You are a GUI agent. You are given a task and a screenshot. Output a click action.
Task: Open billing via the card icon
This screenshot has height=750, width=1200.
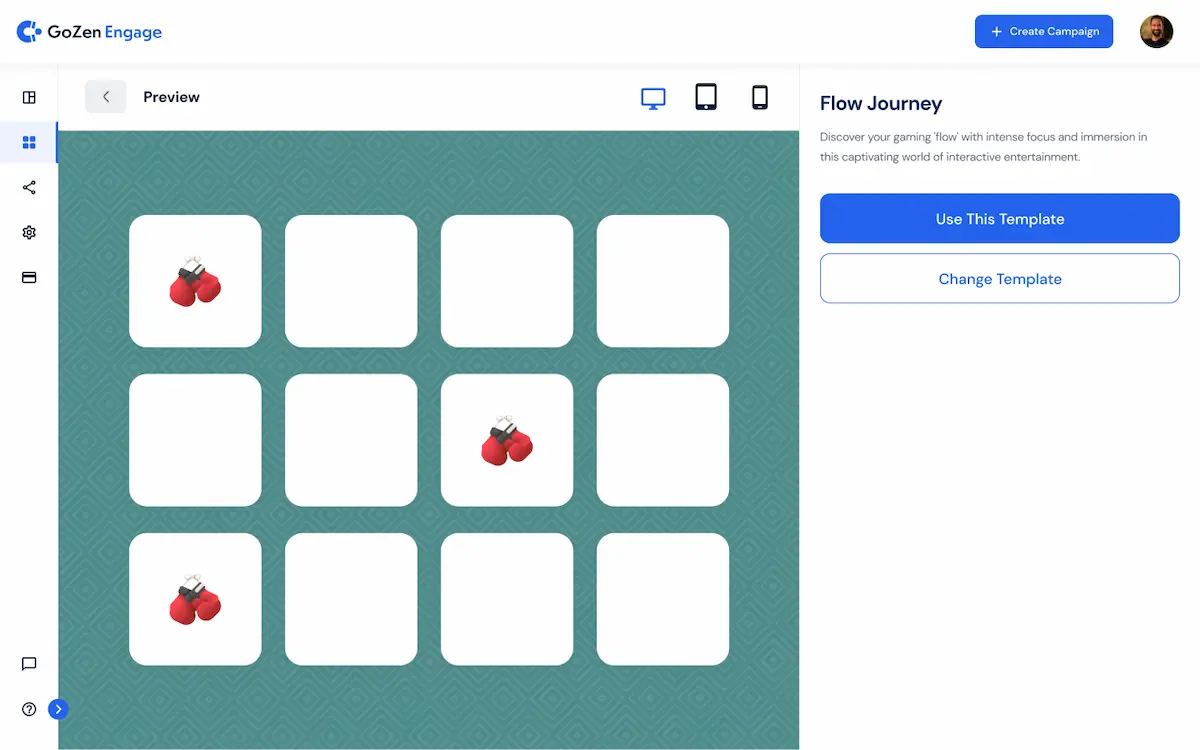pos(28,277)
